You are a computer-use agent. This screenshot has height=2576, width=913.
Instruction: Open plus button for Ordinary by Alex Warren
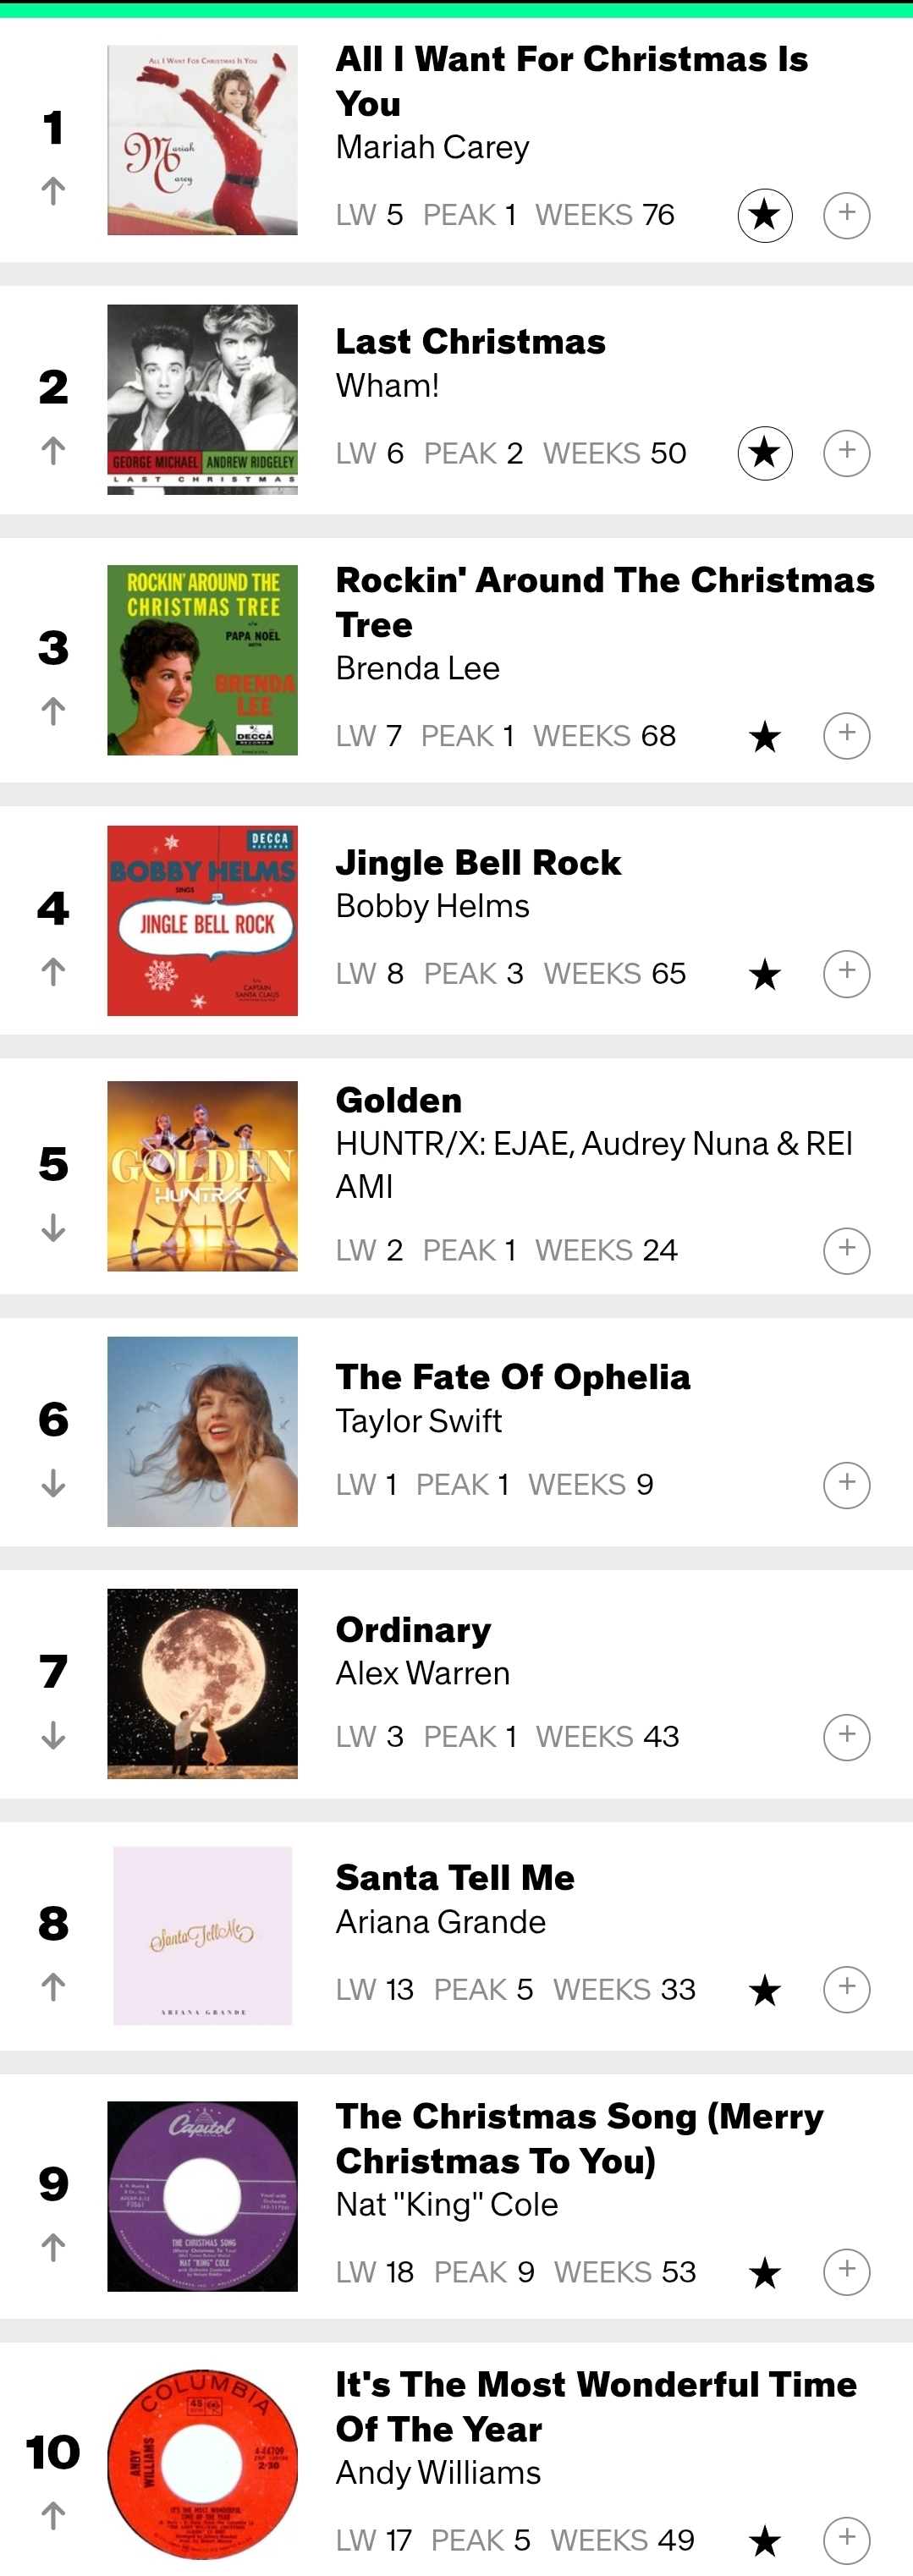(x=846, y=1737)
